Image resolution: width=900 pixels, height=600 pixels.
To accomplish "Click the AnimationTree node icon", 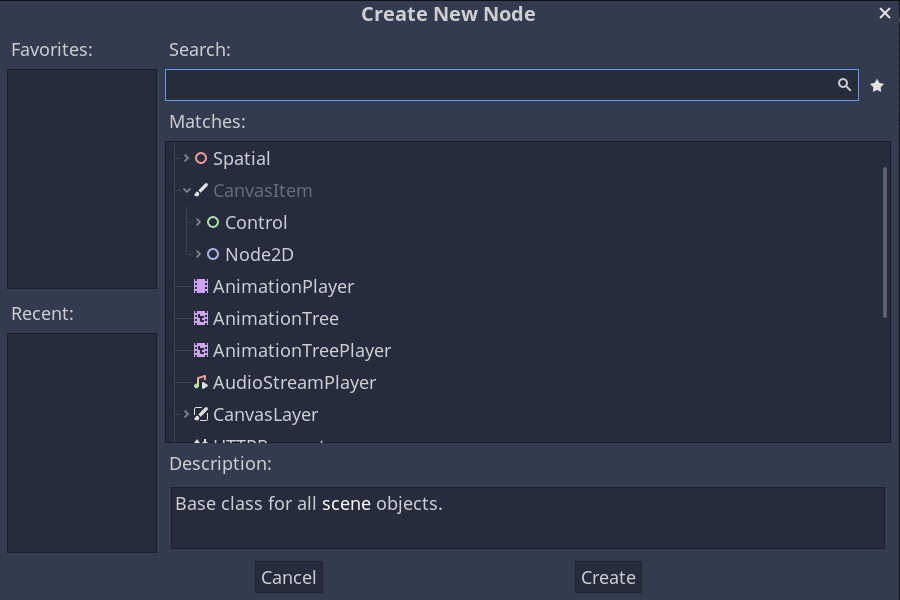I will [200, 318].
